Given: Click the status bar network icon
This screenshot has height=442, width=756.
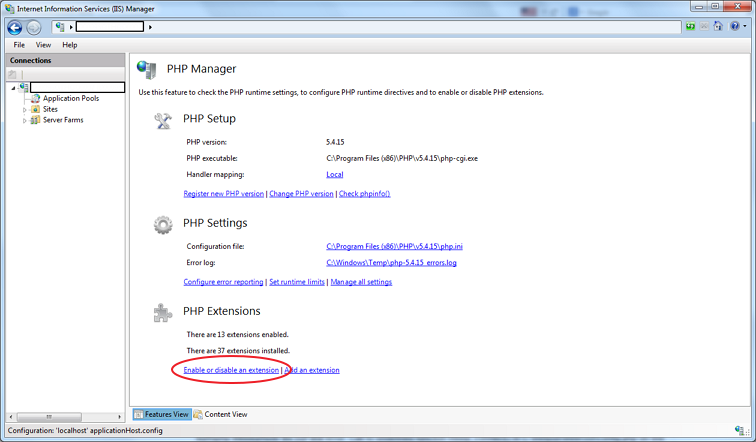Looking at the screenshot, I should (740, 430).
